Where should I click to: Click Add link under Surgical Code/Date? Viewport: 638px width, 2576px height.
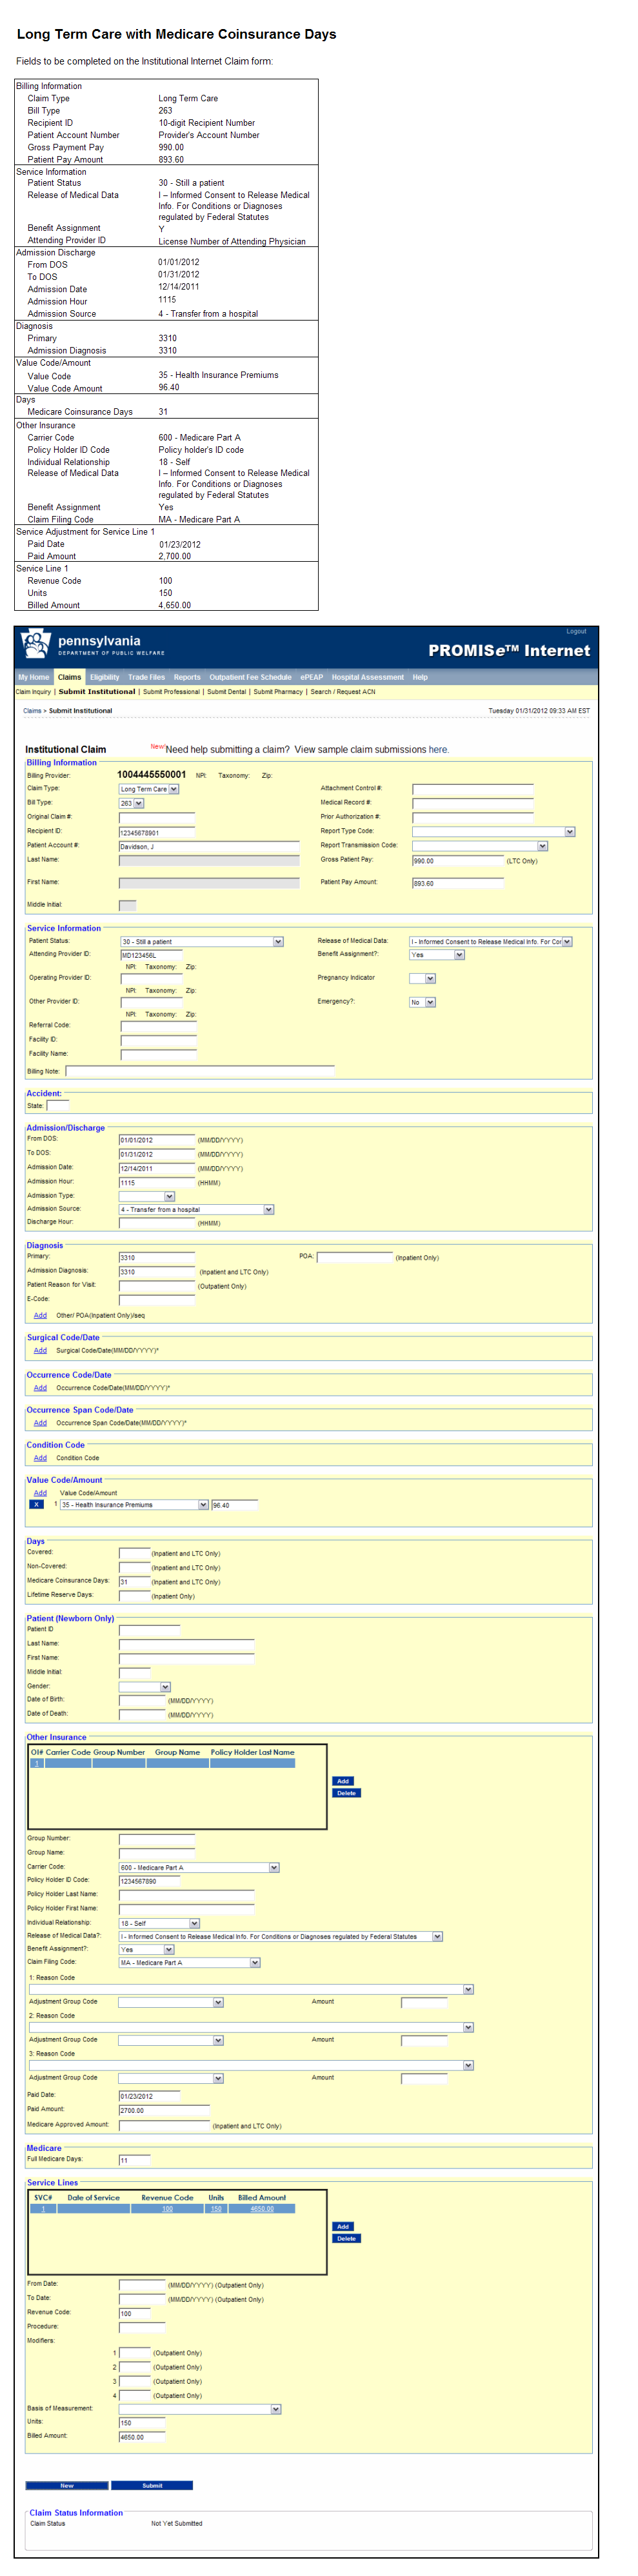pyautogui.click(x=40, y=1350)
